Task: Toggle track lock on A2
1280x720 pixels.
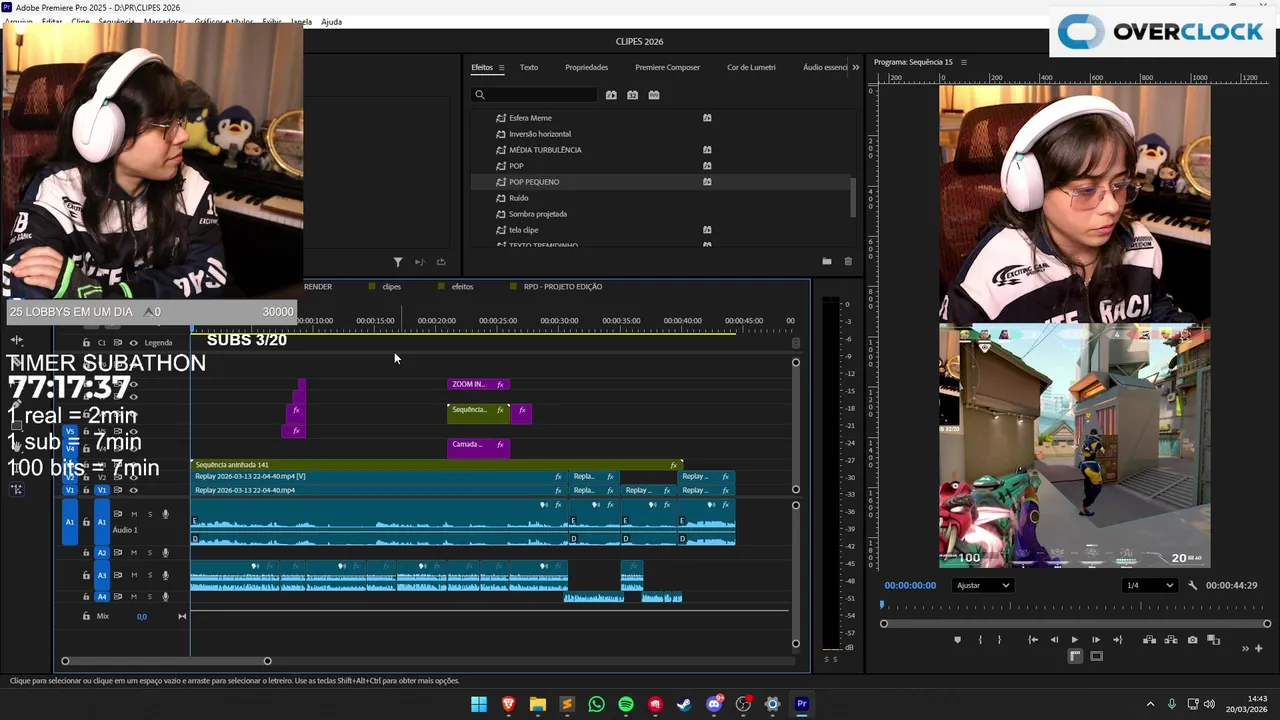Action: click(x=86, y=553)
